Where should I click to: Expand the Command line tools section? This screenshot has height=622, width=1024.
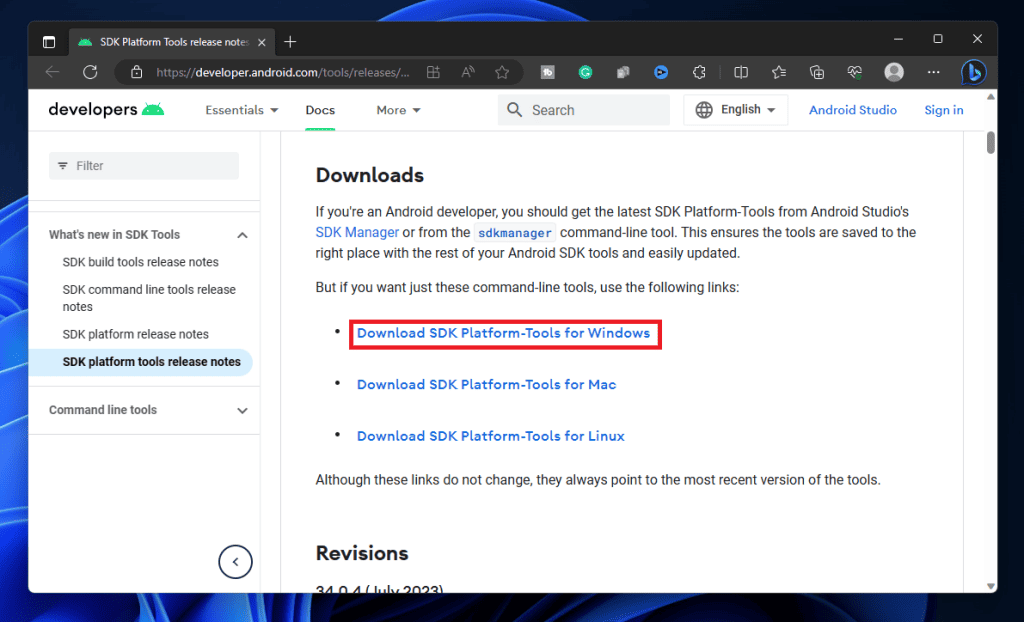point(240,410)
